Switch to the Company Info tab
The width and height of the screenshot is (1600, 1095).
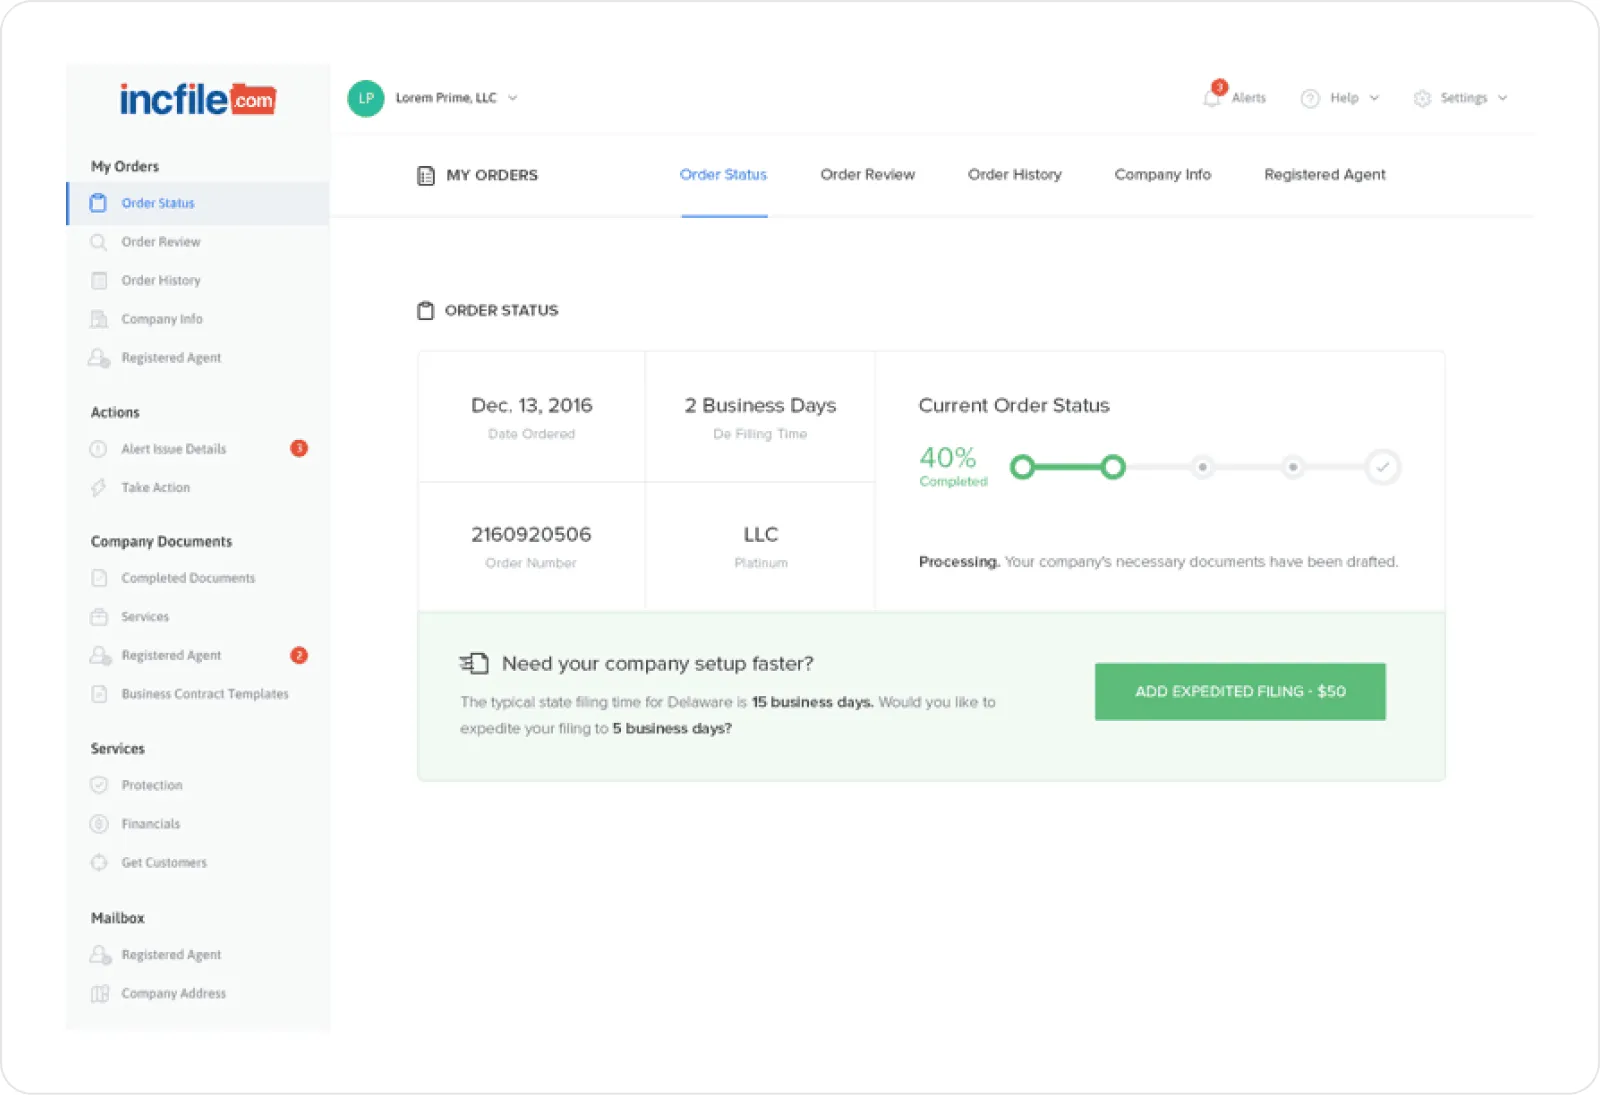coord(1162,175)
